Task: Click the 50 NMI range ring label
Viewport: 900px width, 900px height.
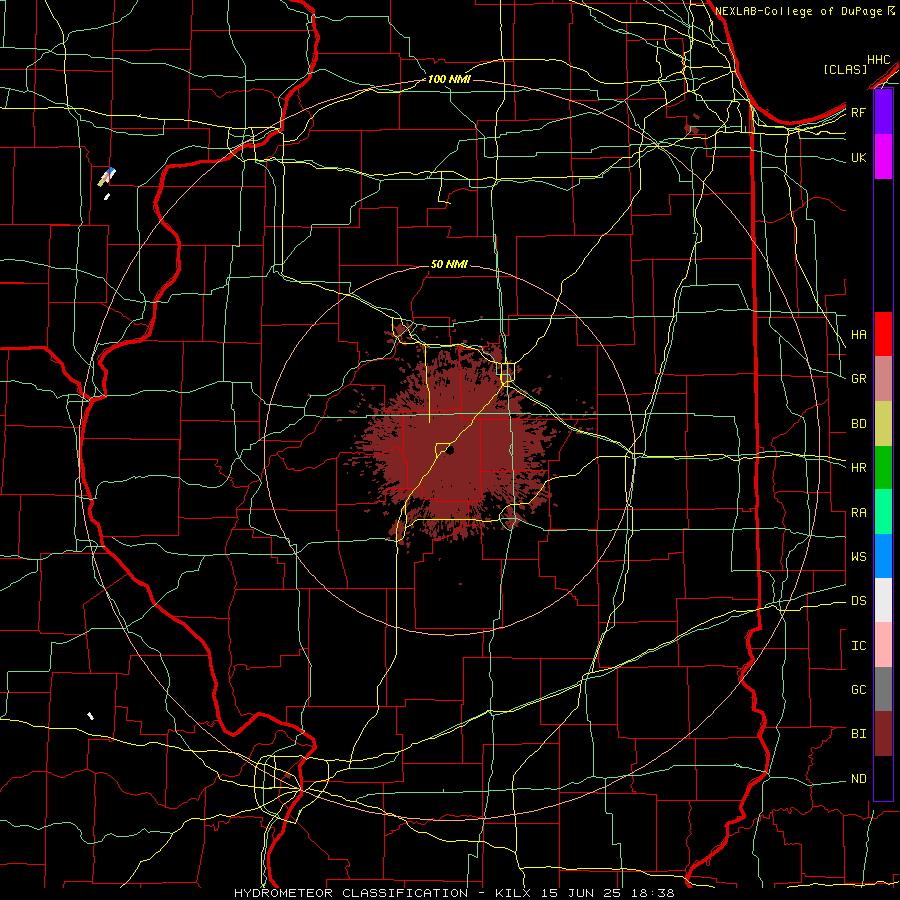Action: (449, 264)
